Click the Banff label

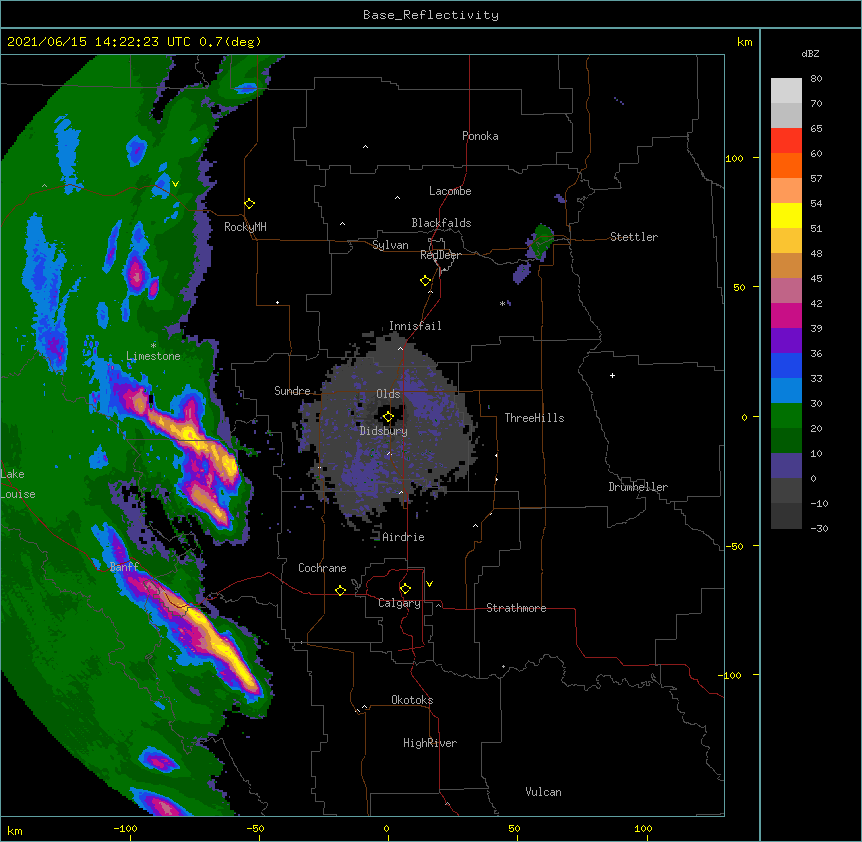(x=124, y=567)
